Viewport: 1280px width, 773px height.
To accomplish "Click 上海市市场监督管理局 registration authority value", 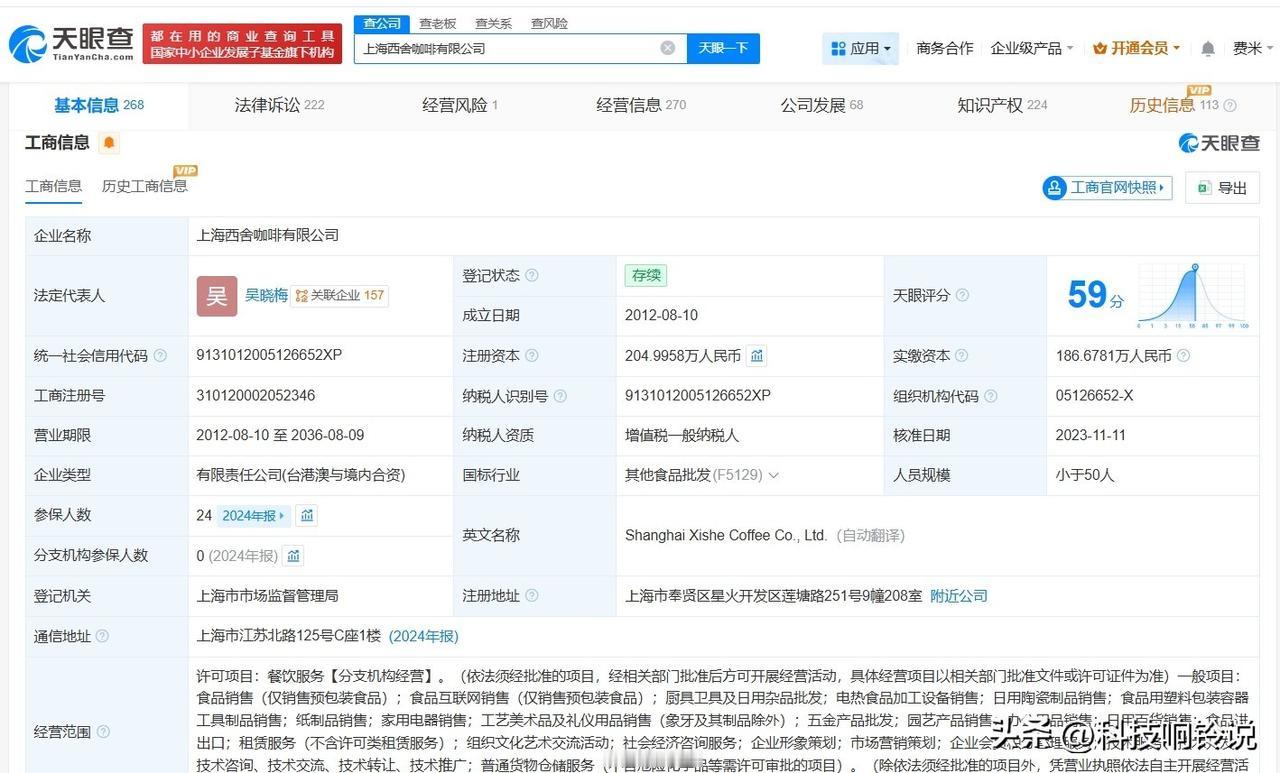I will point(268,595).
